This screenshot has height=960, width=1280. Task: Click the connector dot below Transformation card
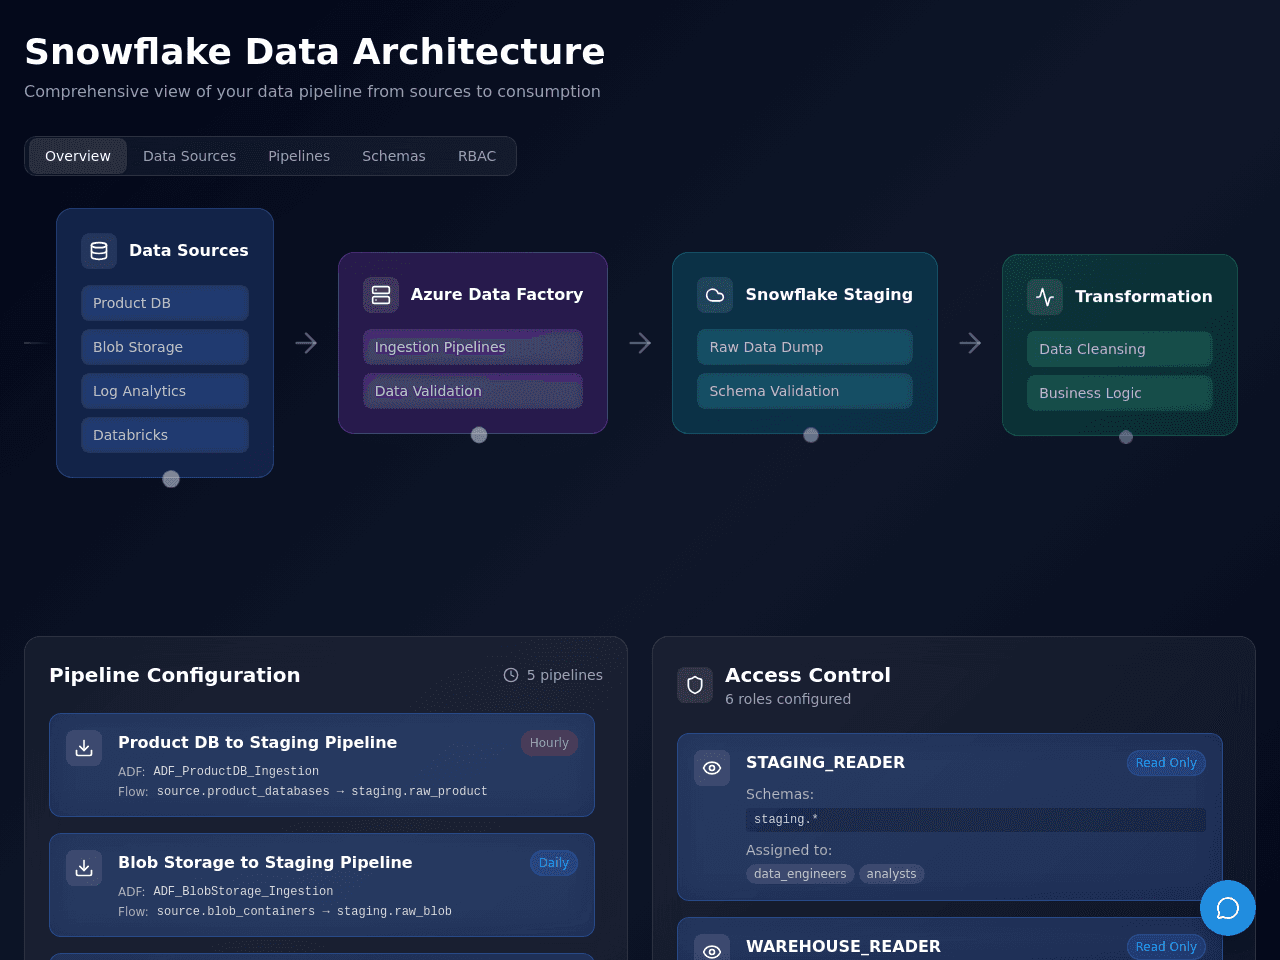click(x=1126, y=437)
